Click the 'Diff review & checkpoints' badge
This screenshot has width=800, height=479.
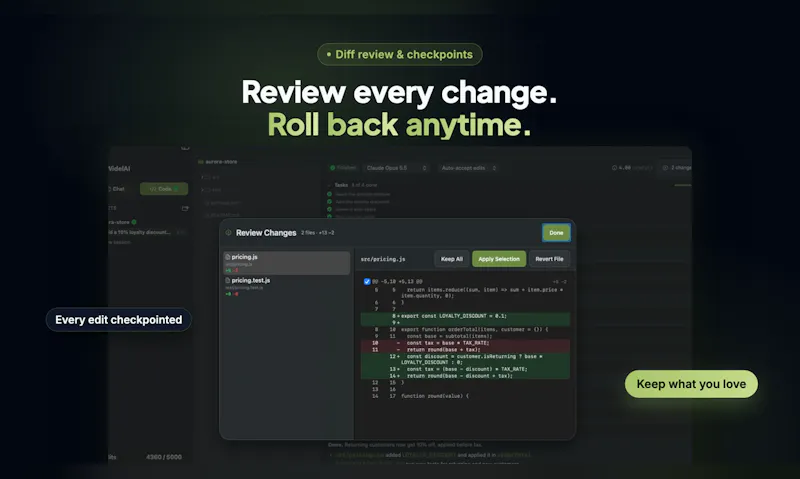(x=399, y=55)
